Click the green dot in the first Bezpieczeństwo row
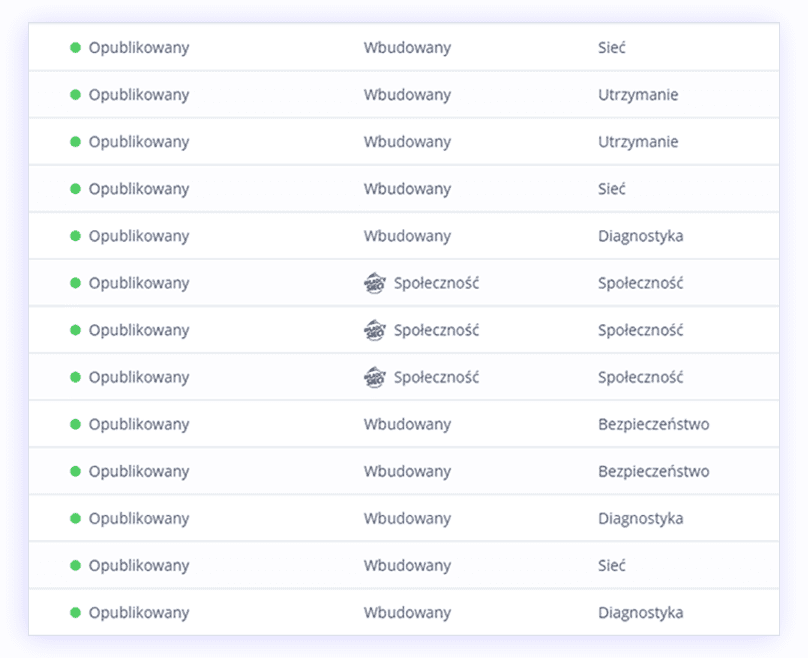This screenshot has width=808, height=658. pyautogui.click(x=75, y=424)
